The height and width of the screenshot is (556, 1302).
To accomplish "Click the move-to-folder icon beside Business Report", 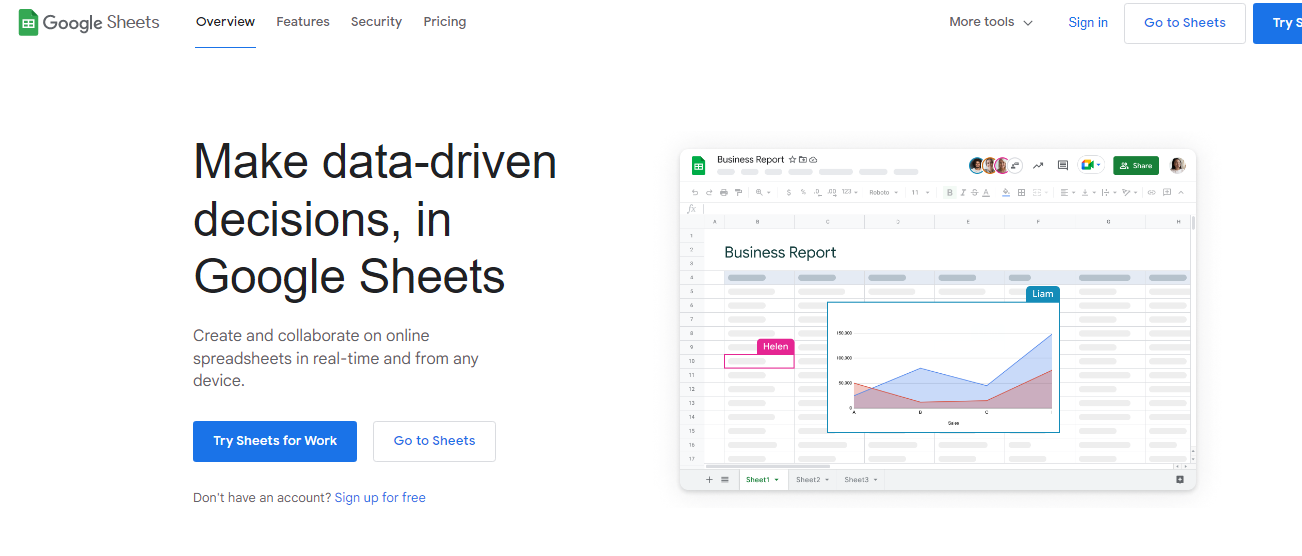I will tap(803, 160).
